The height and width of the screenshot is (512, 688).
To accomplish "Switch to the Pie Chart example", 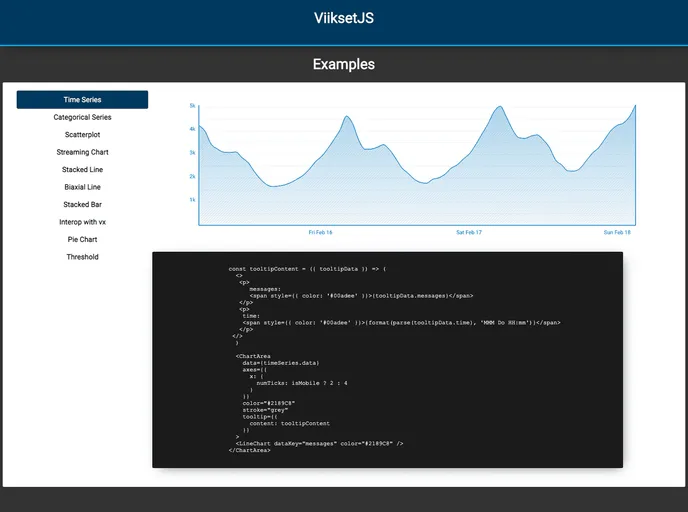I will pyautogui.click(x=82, y=240).
